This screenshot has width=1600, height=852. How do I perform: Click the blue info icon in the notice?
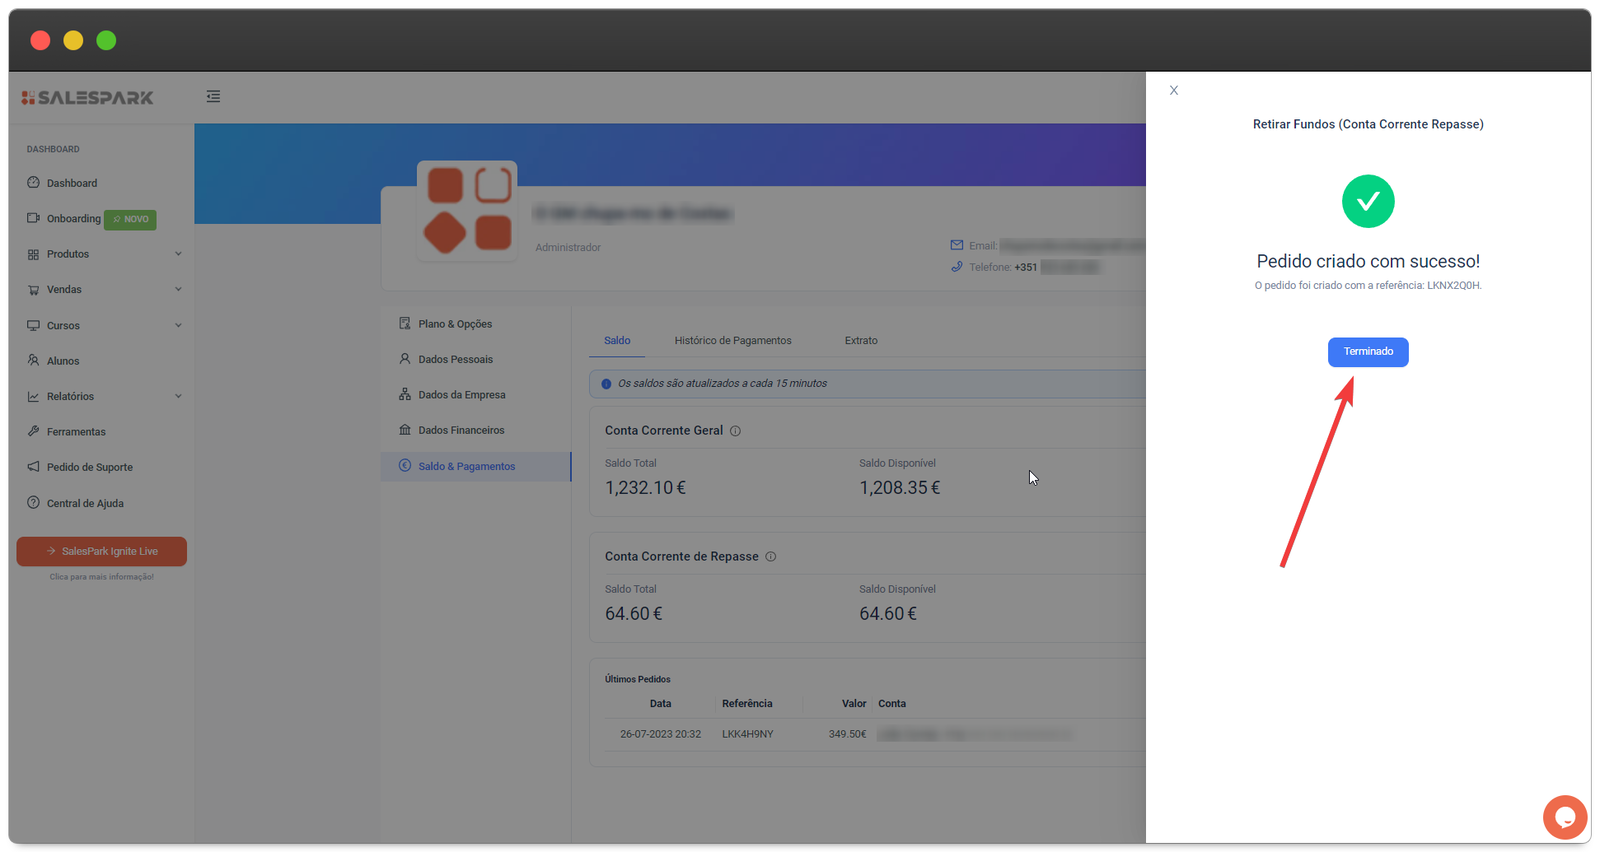[x=606, y=384]
